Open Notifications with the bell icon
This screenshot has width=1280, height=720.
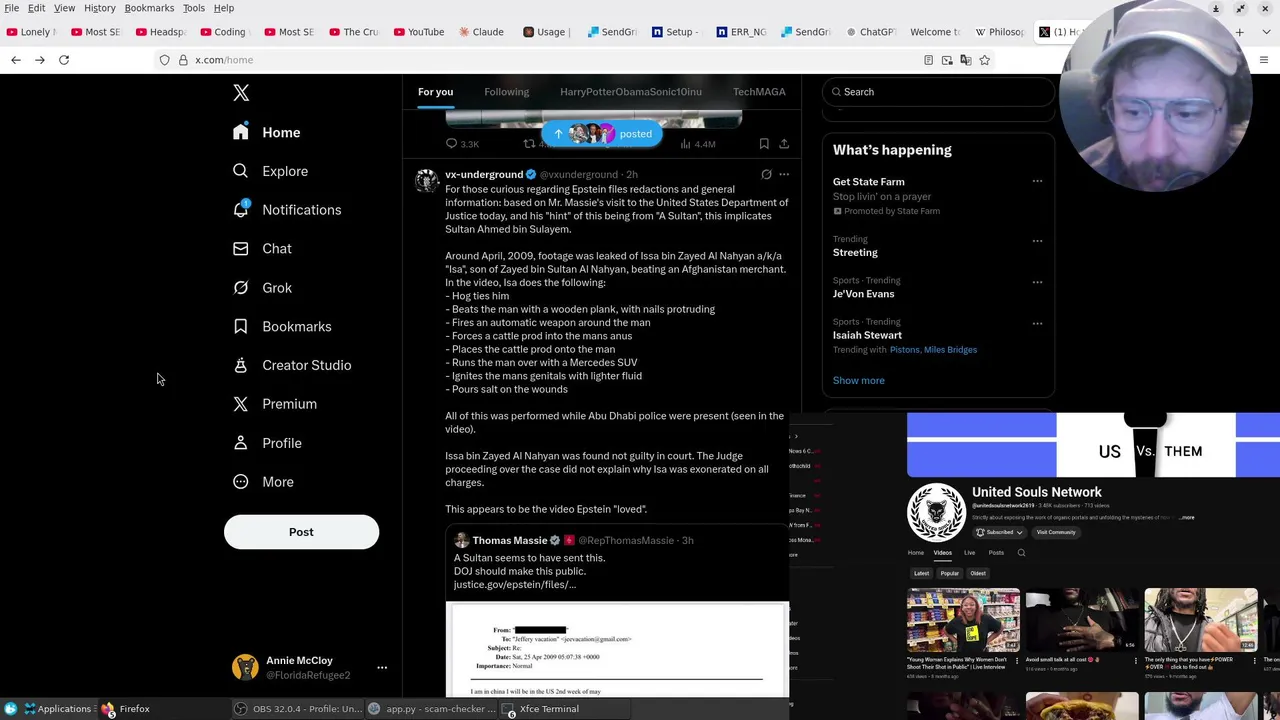click(288, 210)
